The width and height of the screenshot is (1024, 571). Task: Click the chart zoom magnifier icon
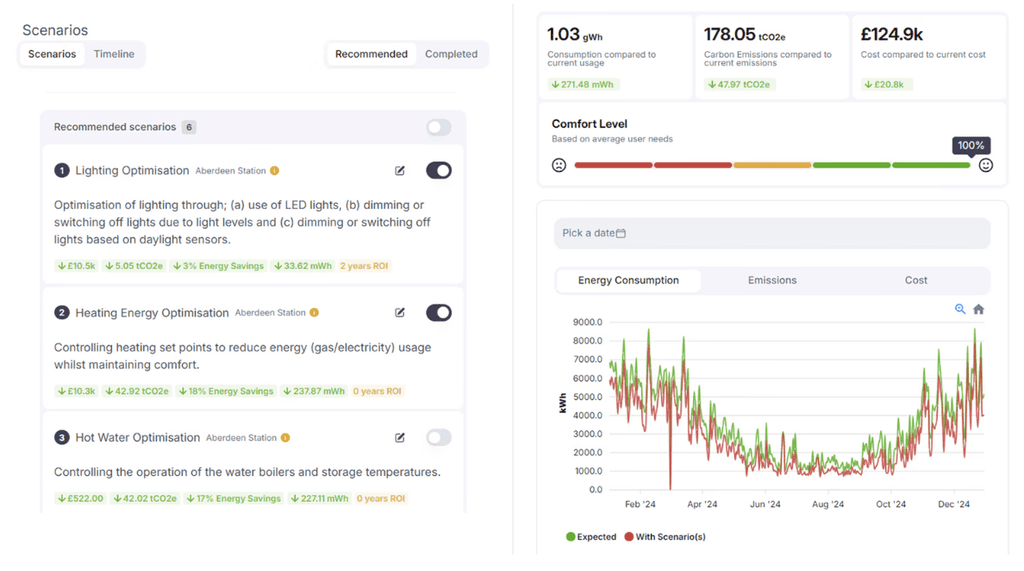click(x=959, y=309)
